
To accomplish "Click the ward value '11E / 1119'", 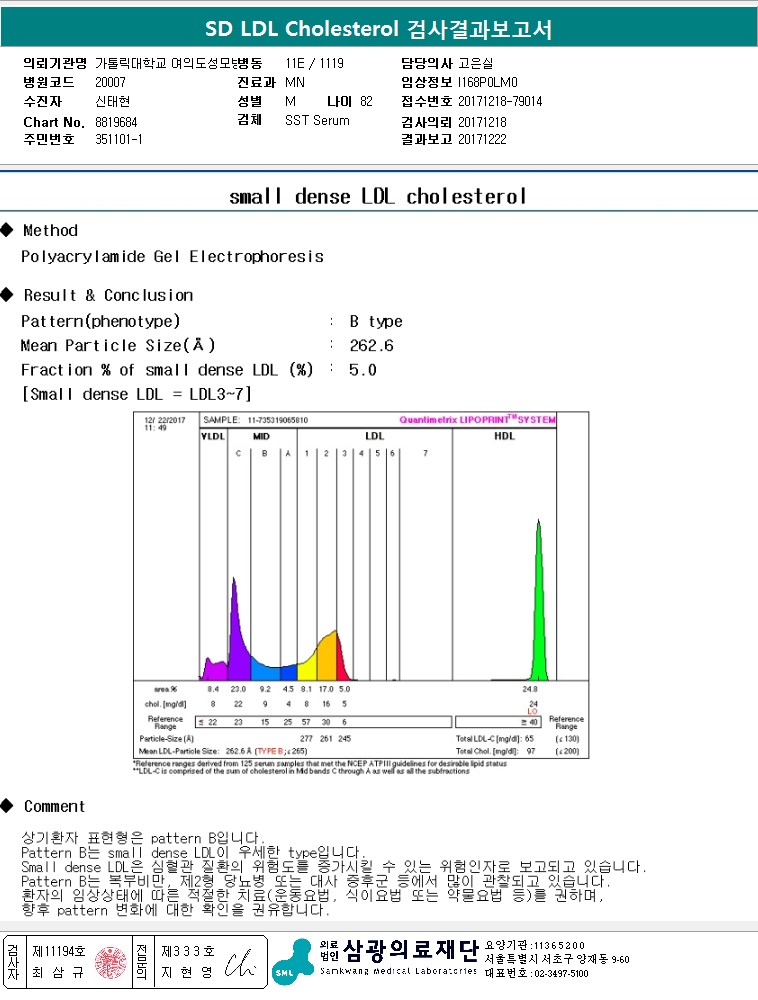I will (314, 63).
